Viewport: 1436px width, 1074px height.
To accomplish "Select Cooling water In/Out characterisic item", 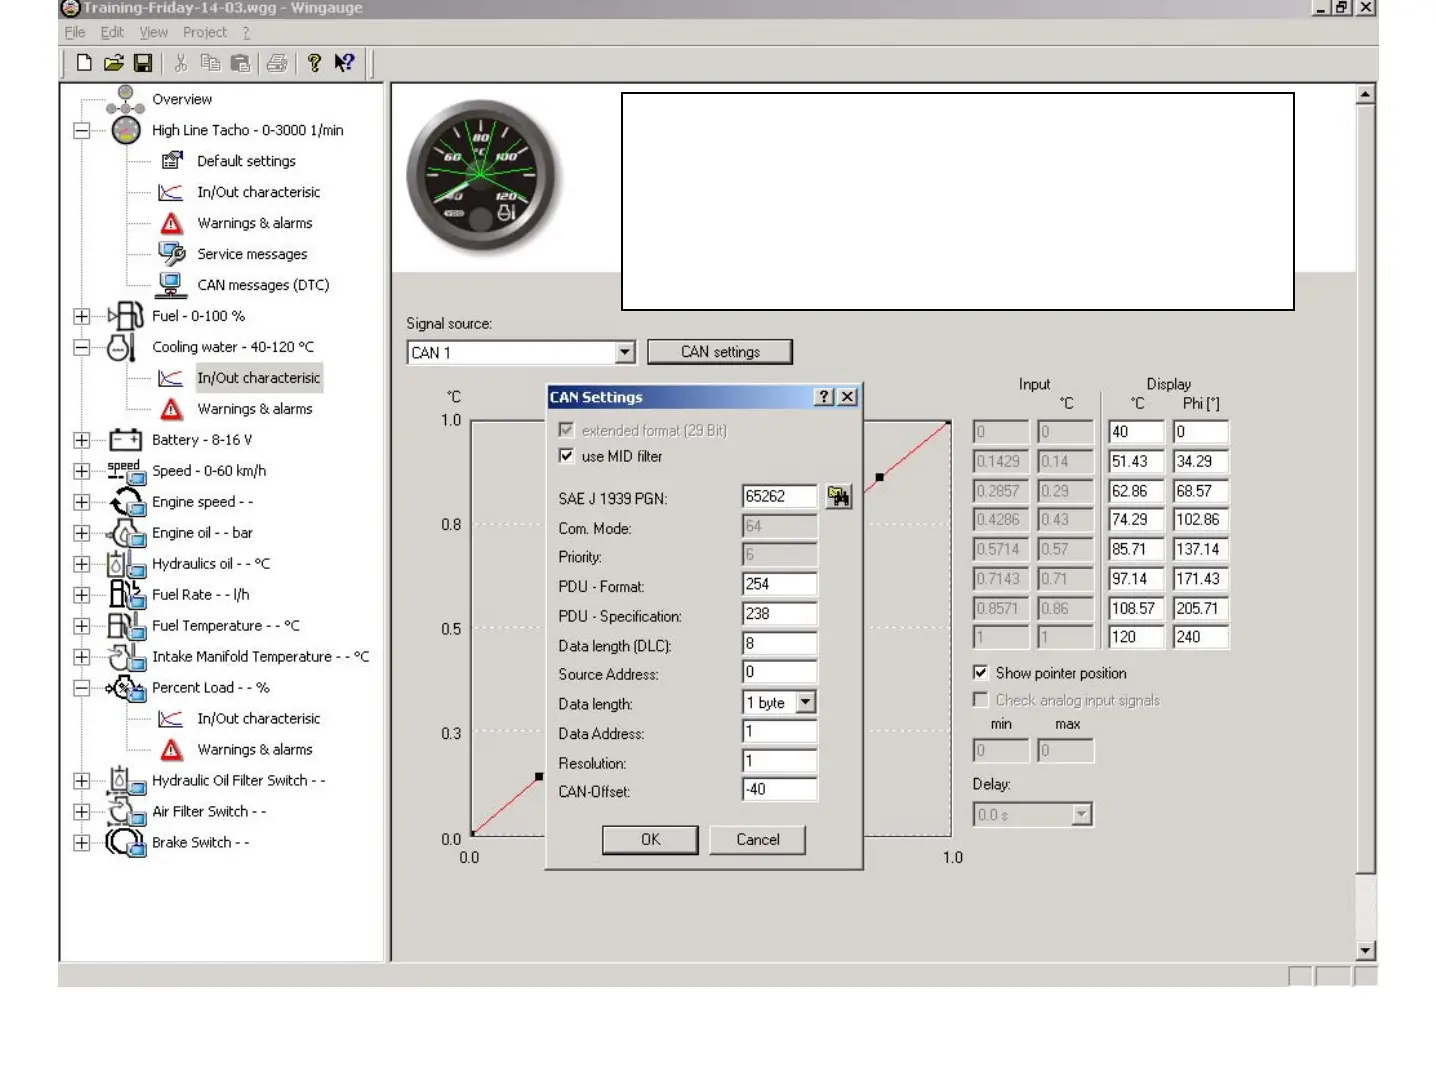I will click(x=258, y=378).
